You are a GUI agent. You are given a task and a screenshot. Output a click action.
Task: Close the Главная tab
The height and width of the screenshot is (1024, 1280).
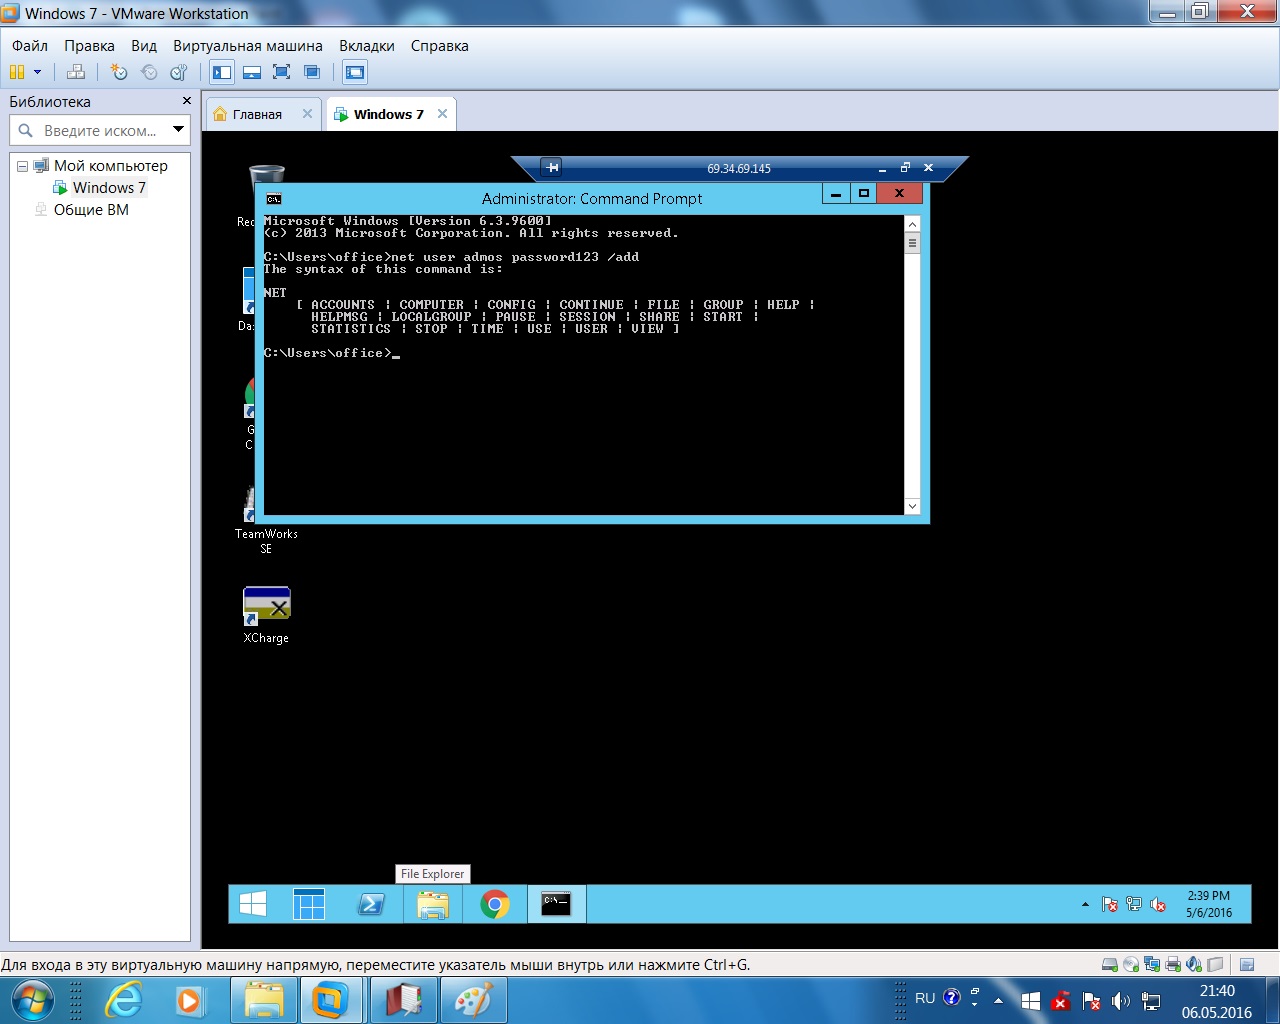307,114
